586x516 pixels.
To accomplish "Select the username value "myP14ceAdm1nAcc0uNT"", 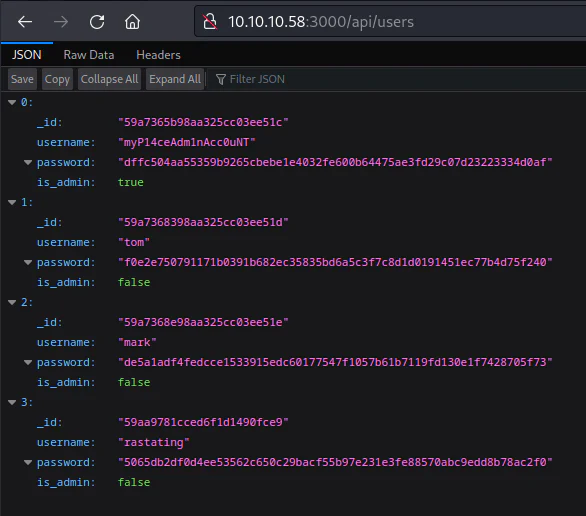I will coord(186,142).
